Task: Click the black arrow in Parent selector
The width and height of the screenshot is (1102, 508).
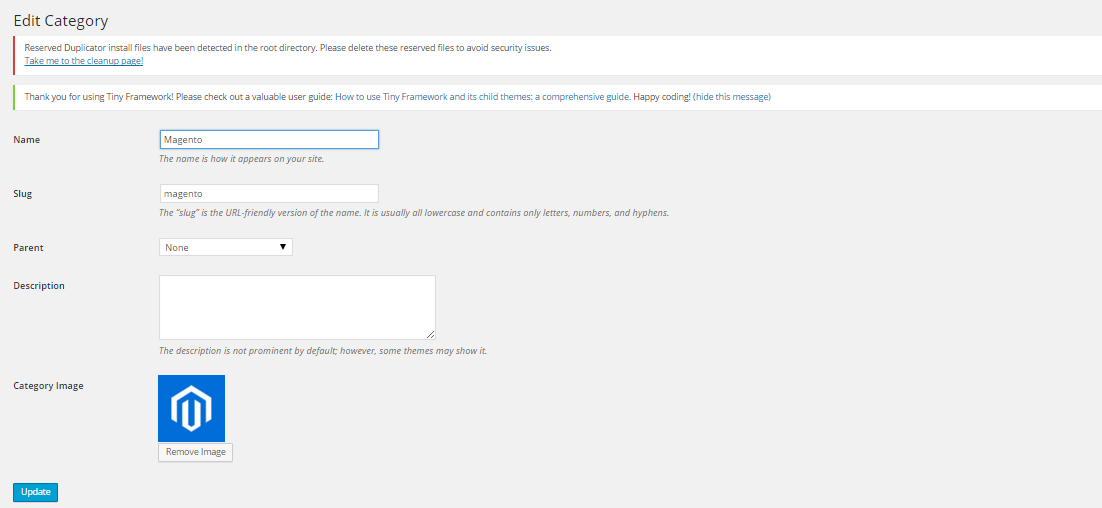Action: pyautogui.click(x=283, y=247)
